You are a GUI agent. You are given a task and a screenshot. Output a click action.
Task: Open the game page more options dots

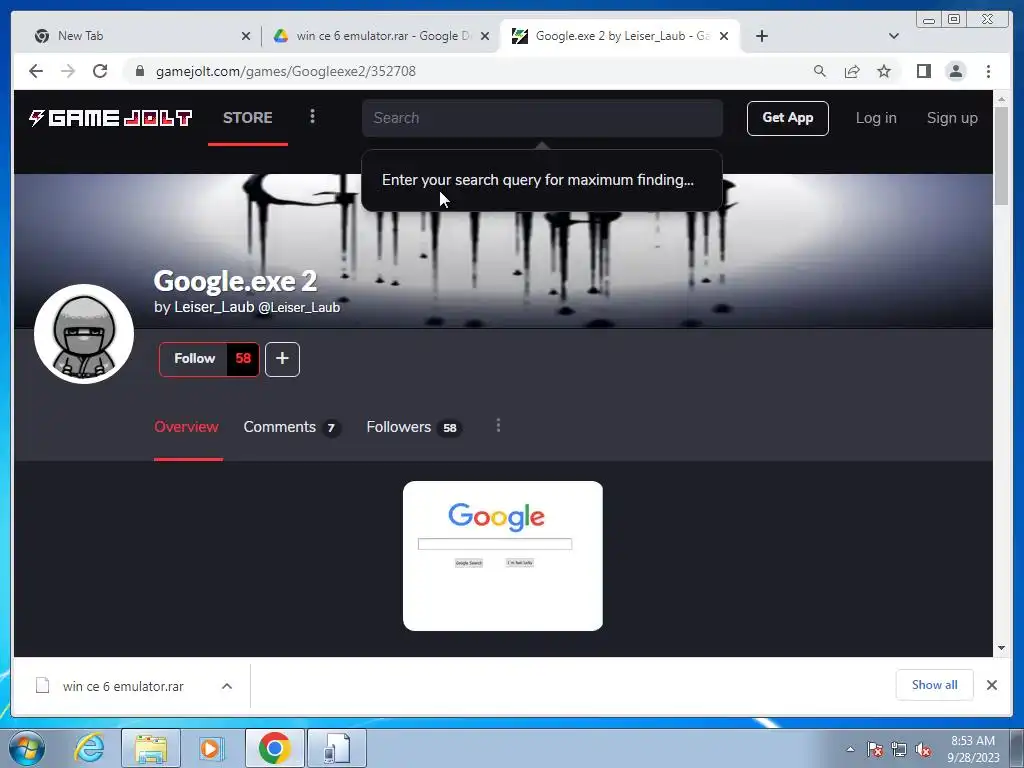(x=498, y=426)
